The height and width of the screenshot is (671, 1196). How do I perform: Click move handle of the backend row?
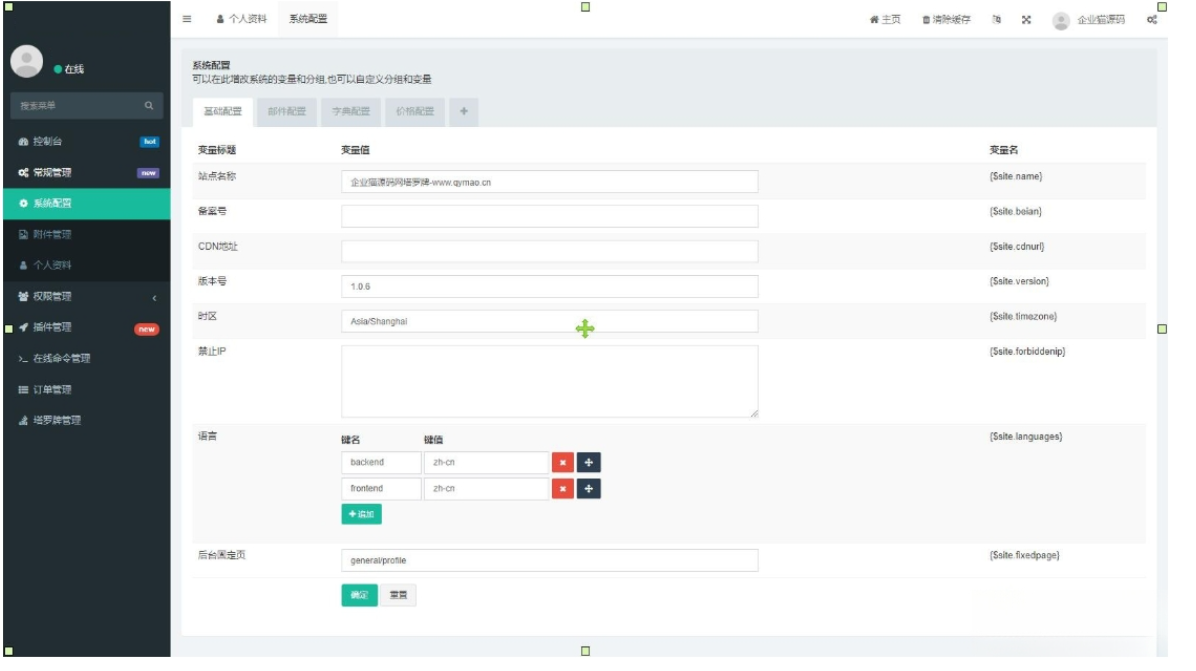pos(589,463)
